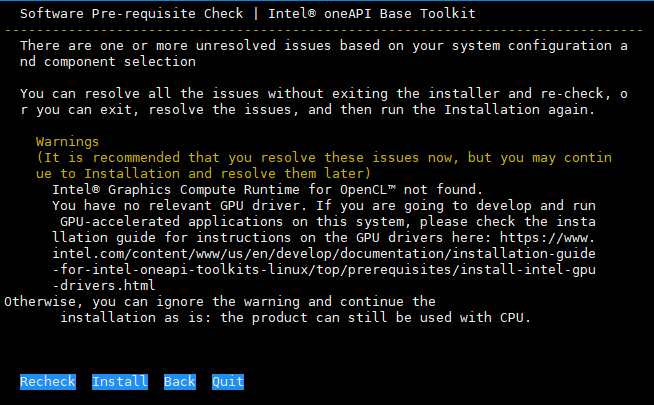This screenshot has width=654, height=405.
Task: Click the intel.com/content/www/us/en URL line
Action: (200, 254)
